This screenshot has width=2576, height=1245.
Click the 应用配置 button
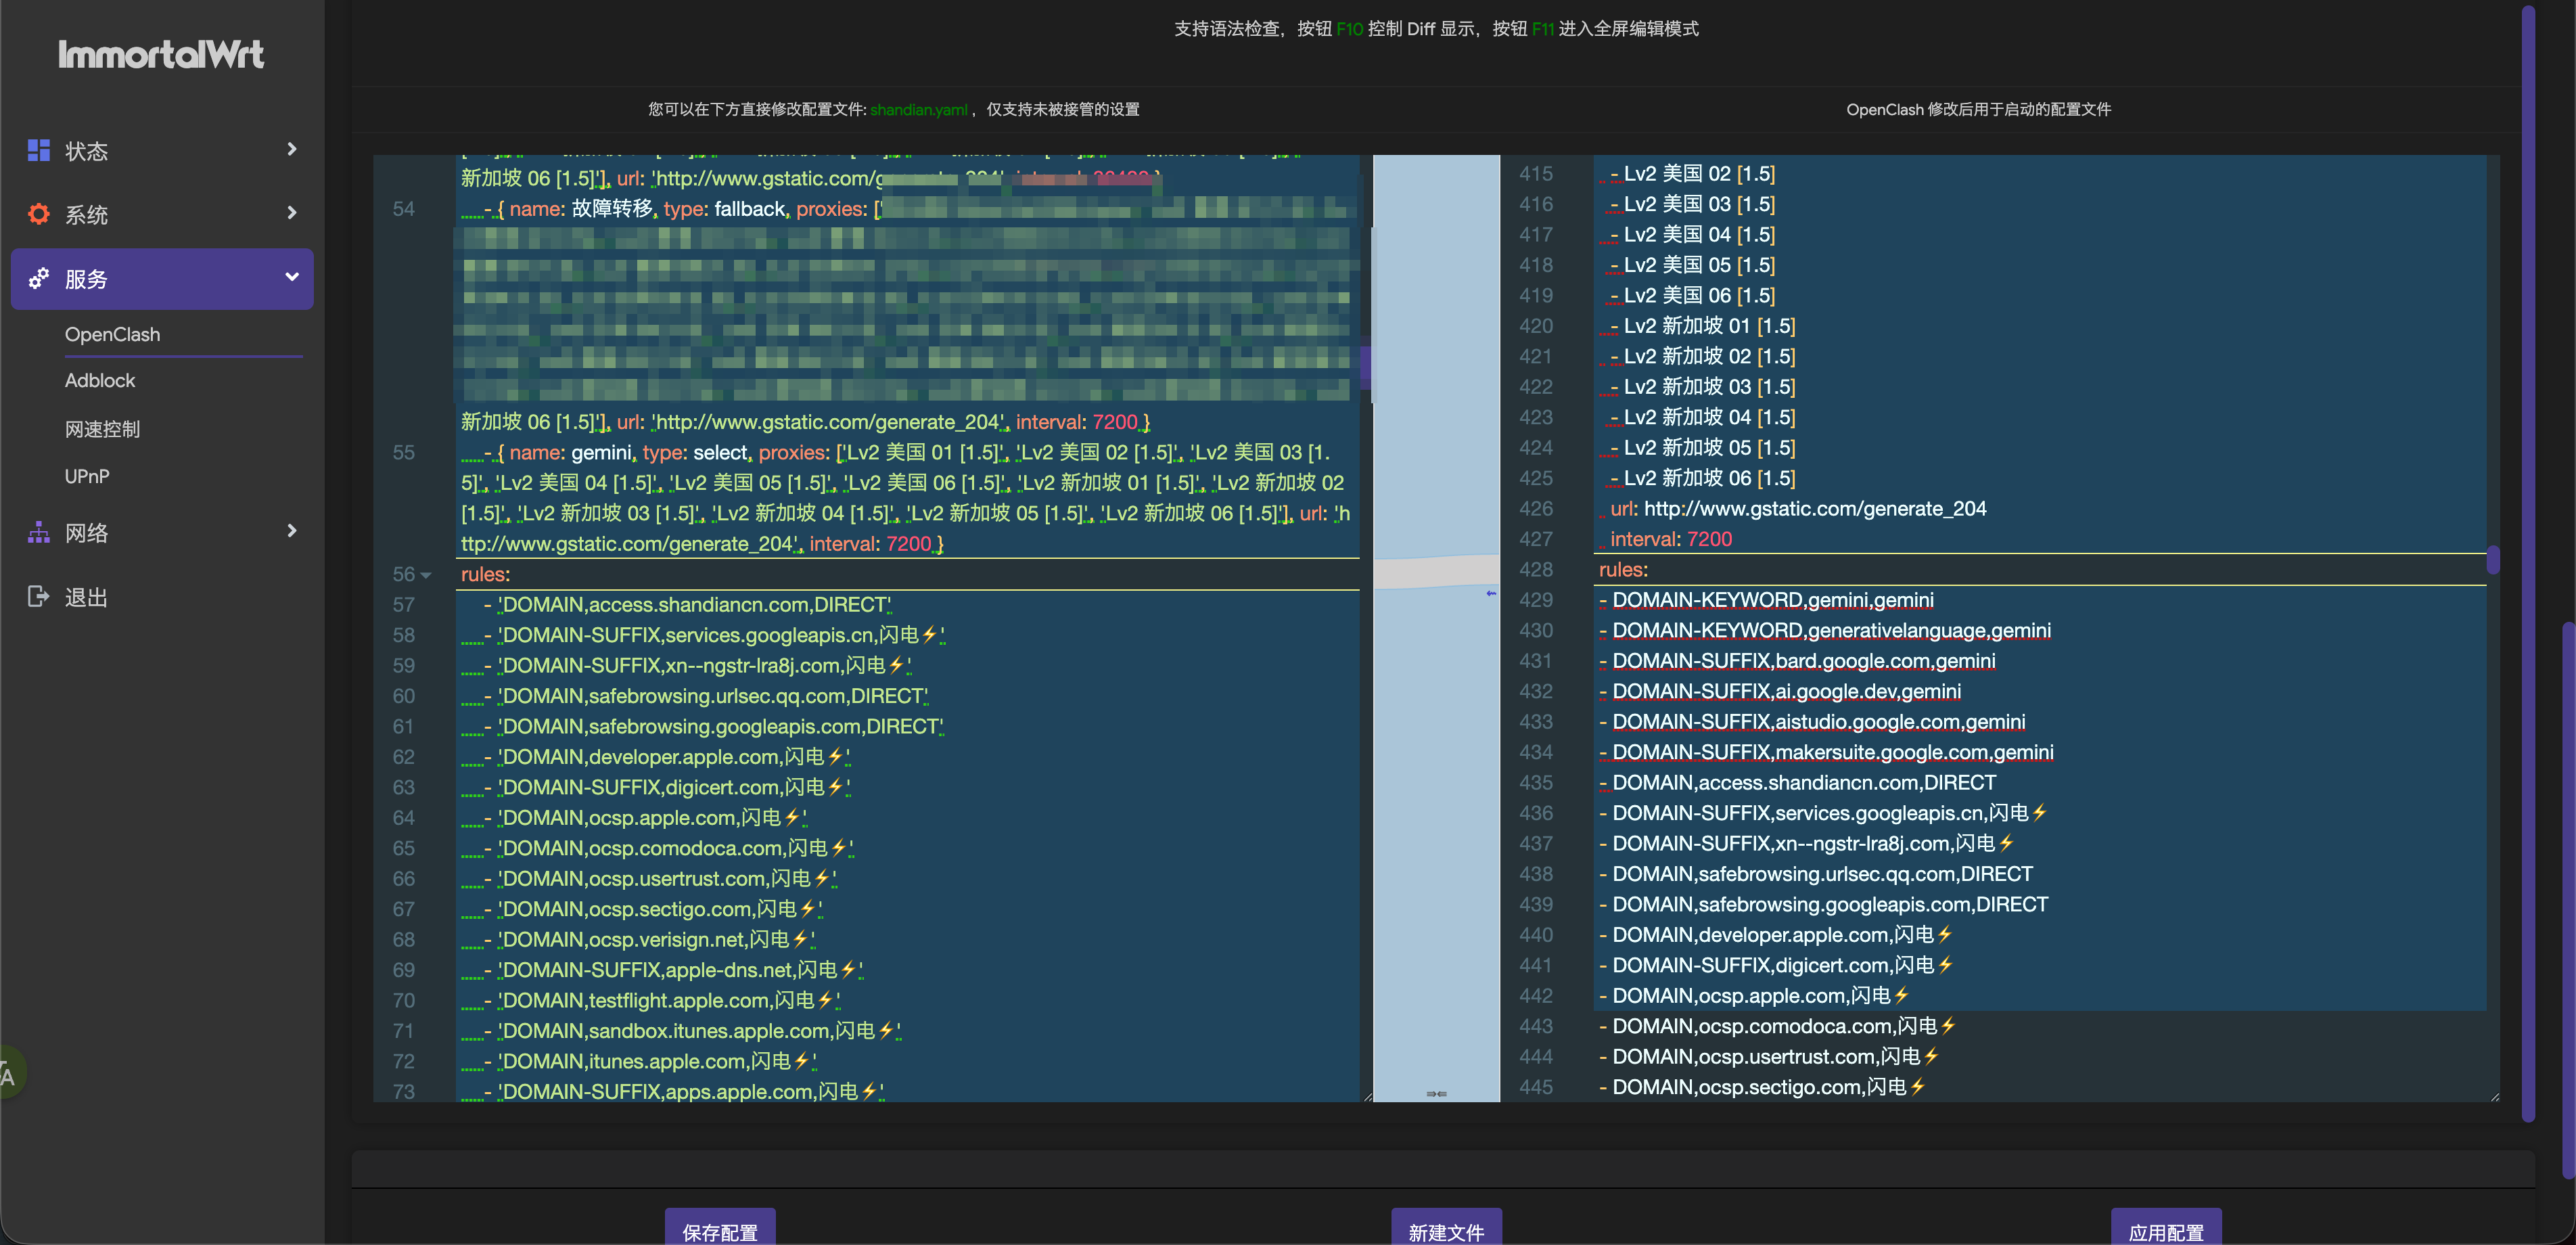2165,1231
